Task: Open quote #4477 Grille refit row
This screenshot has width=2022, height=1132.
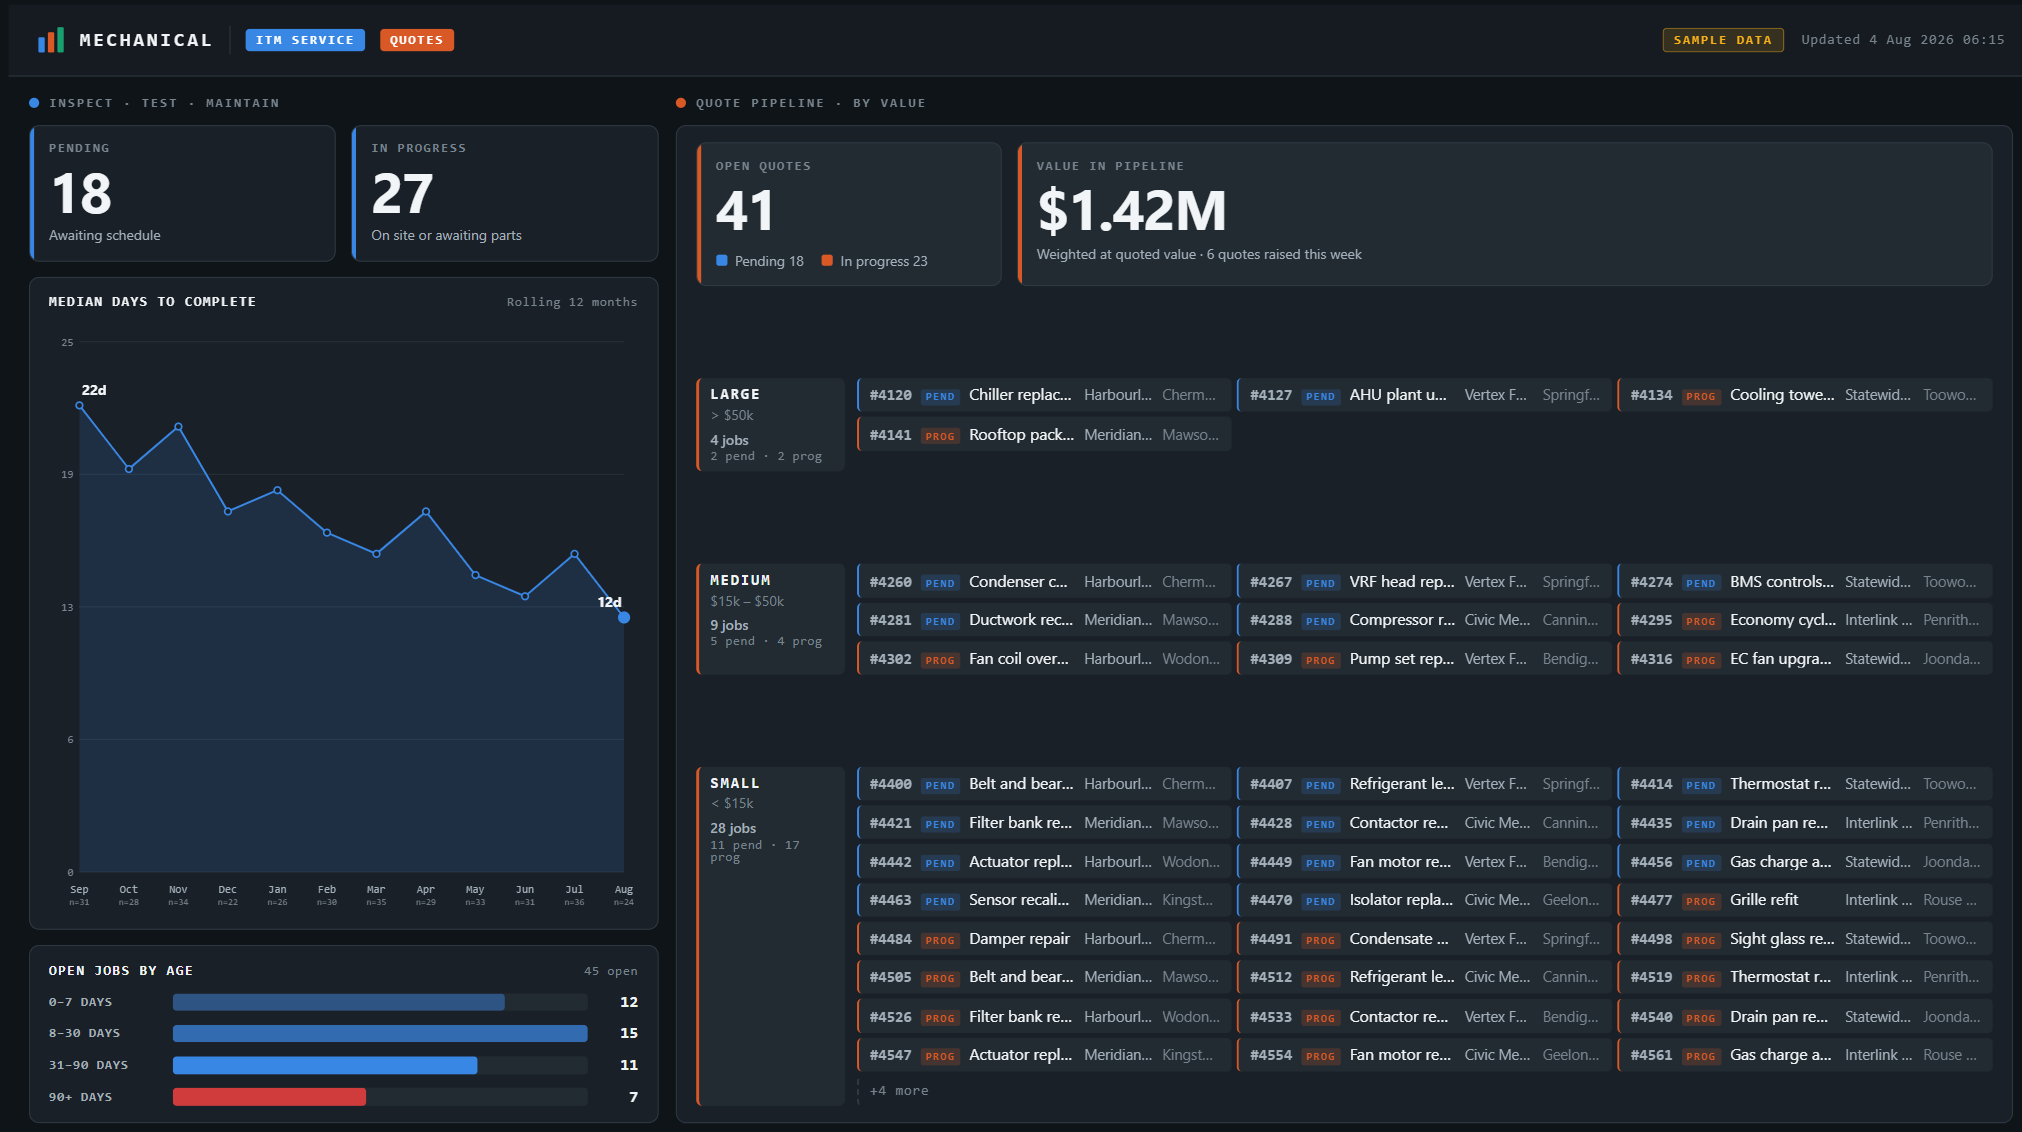Action: coord(1804,900)
